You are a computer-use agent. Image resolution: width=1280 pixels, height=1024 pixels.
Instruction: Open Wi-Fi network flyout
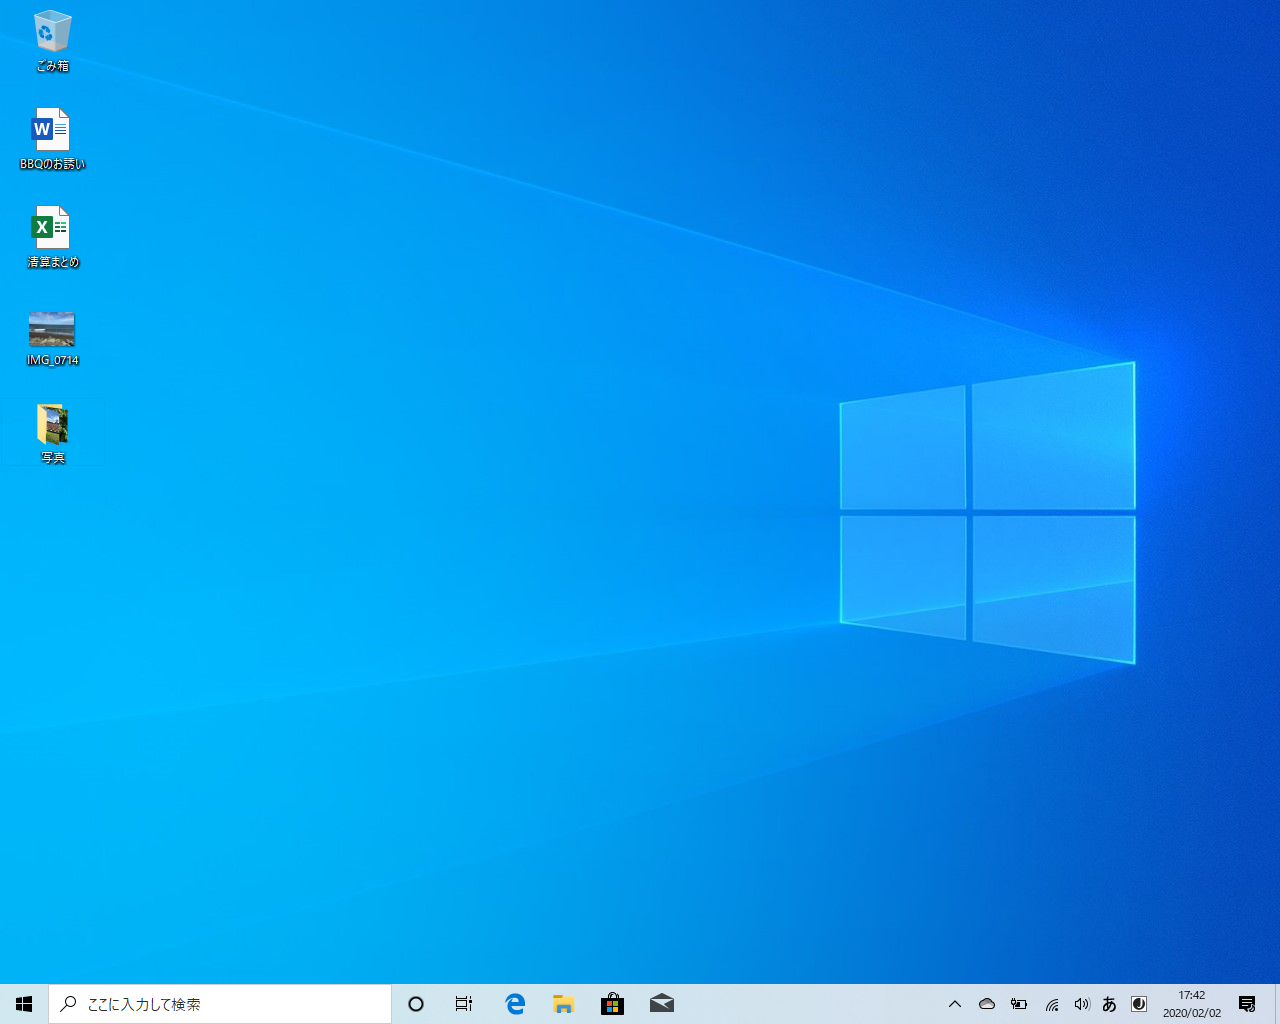click(x=1051, y=1004)
